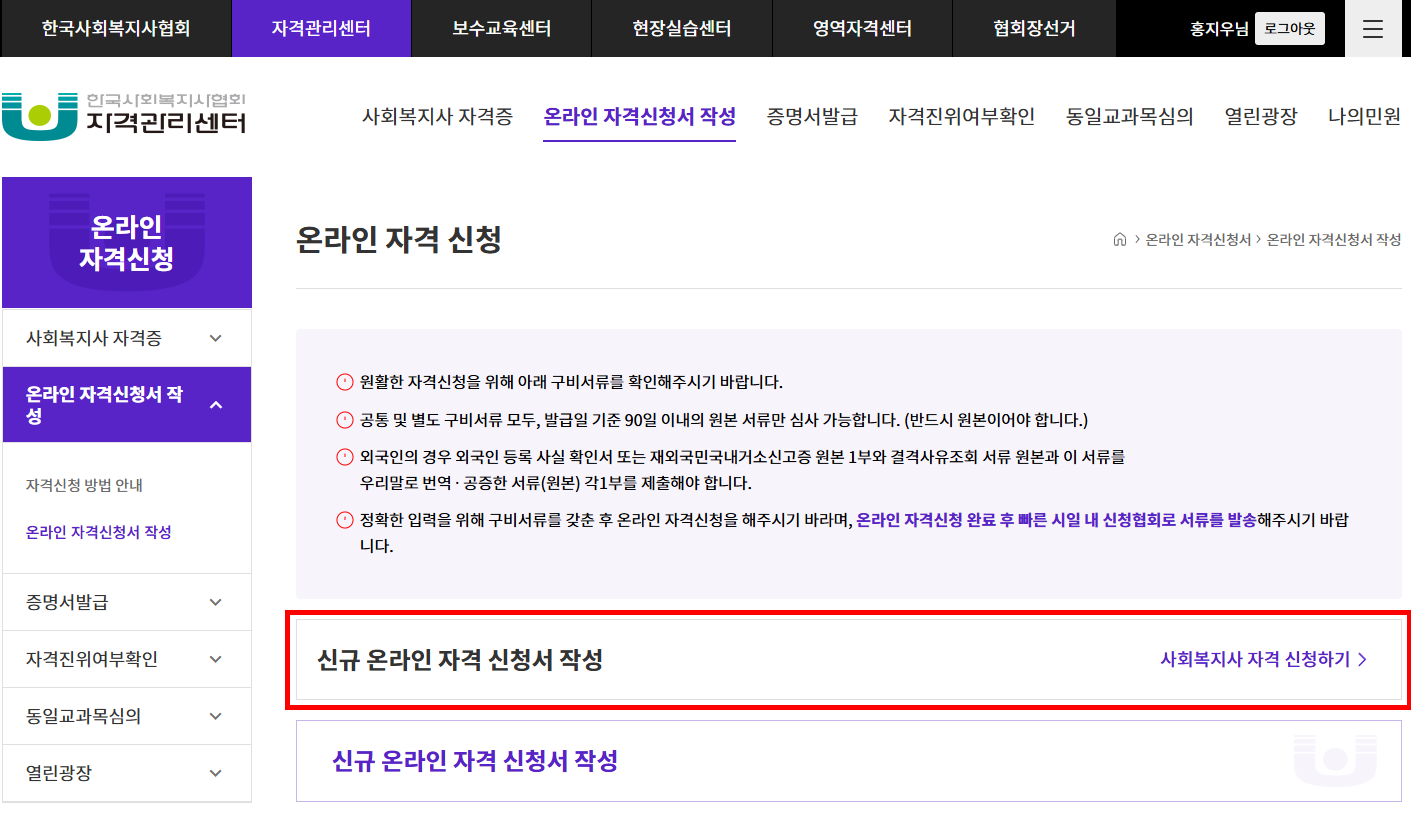
Task: Click 온라인 자격신청서 breadcrumb link
Action: [x=1198, y=240]
